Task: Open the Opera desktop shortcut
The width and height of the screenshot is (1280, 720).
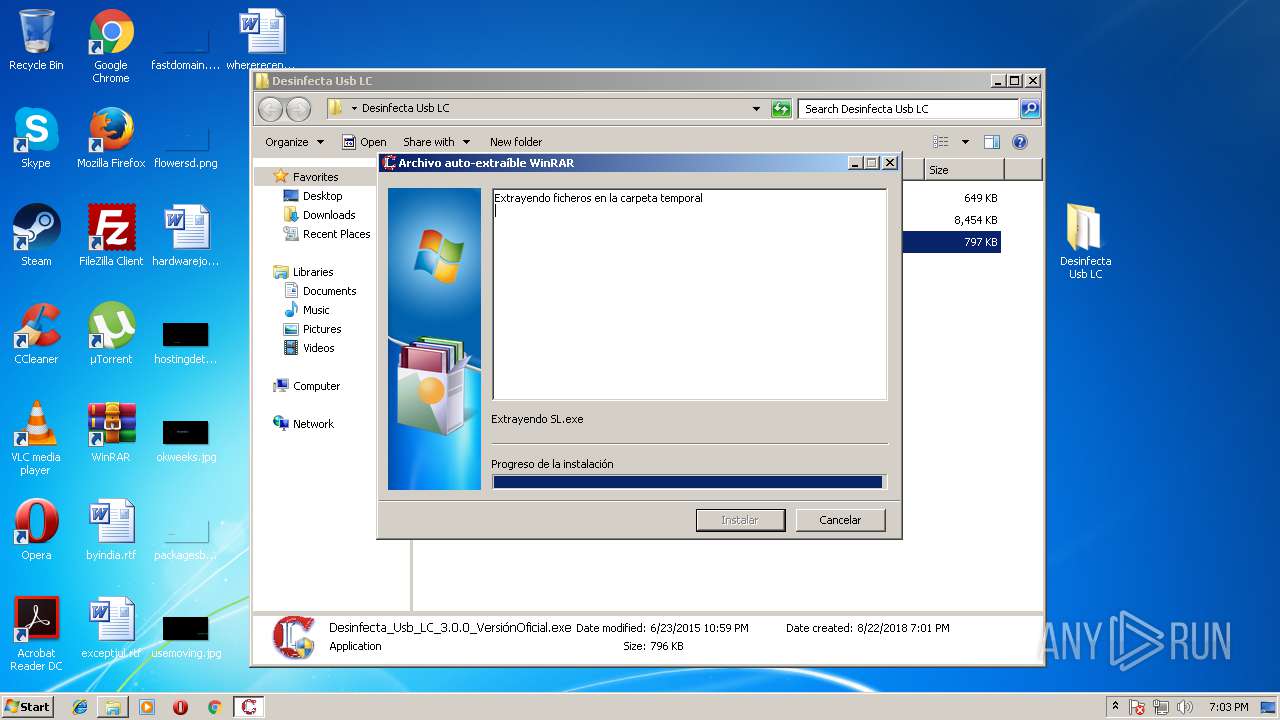Action: click(36, 530)
